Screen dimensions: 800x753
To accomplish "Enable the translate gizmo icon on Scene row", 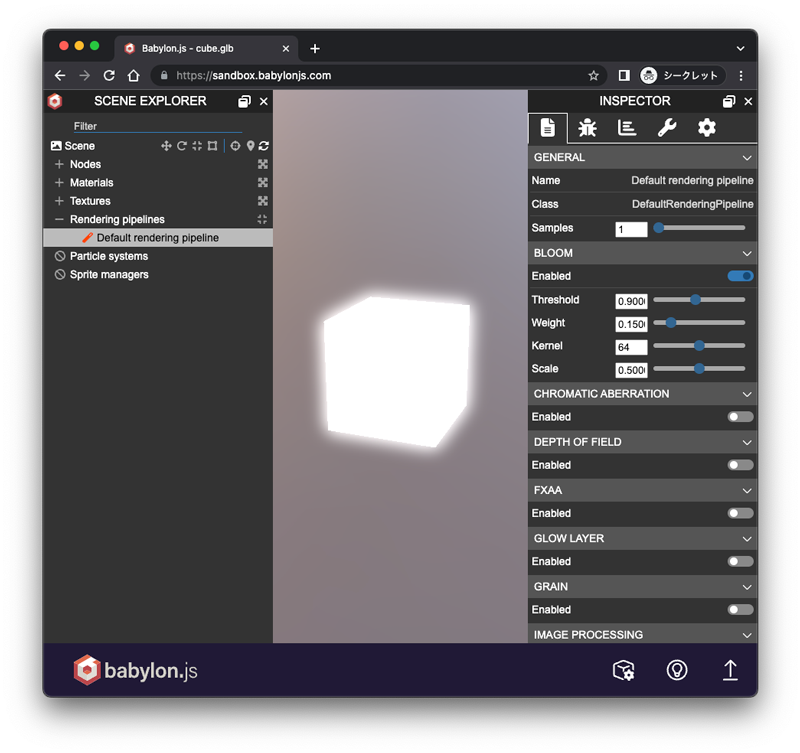I will coord(166,146).
